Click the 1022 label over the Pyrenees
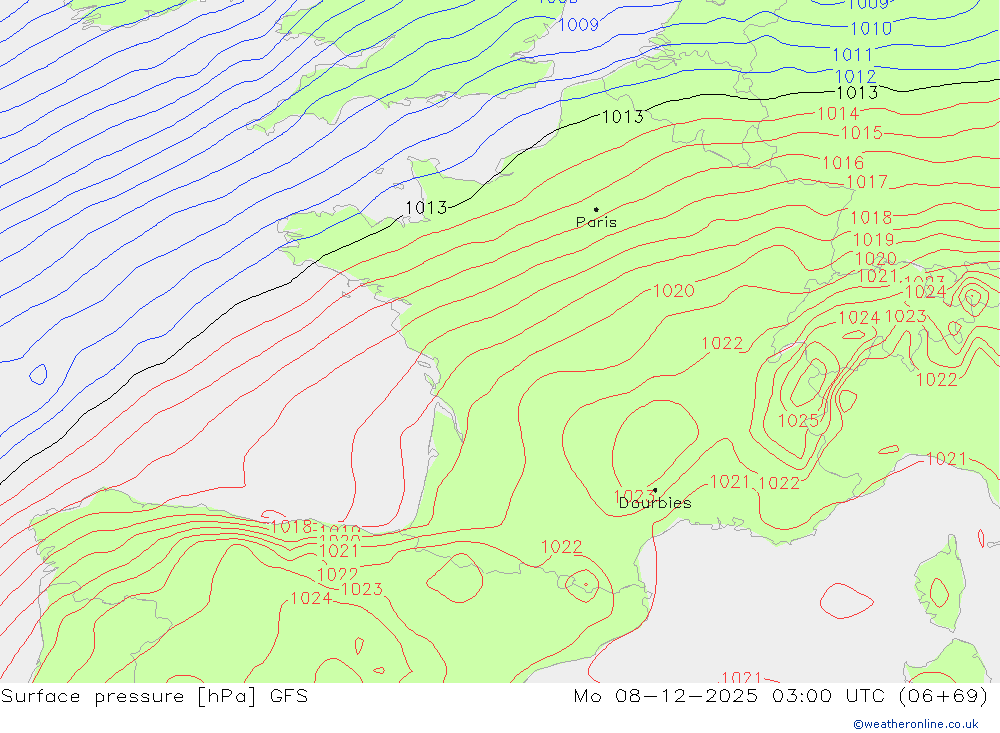Screen dimensions: 1000x733 click(x=561, y=547)
